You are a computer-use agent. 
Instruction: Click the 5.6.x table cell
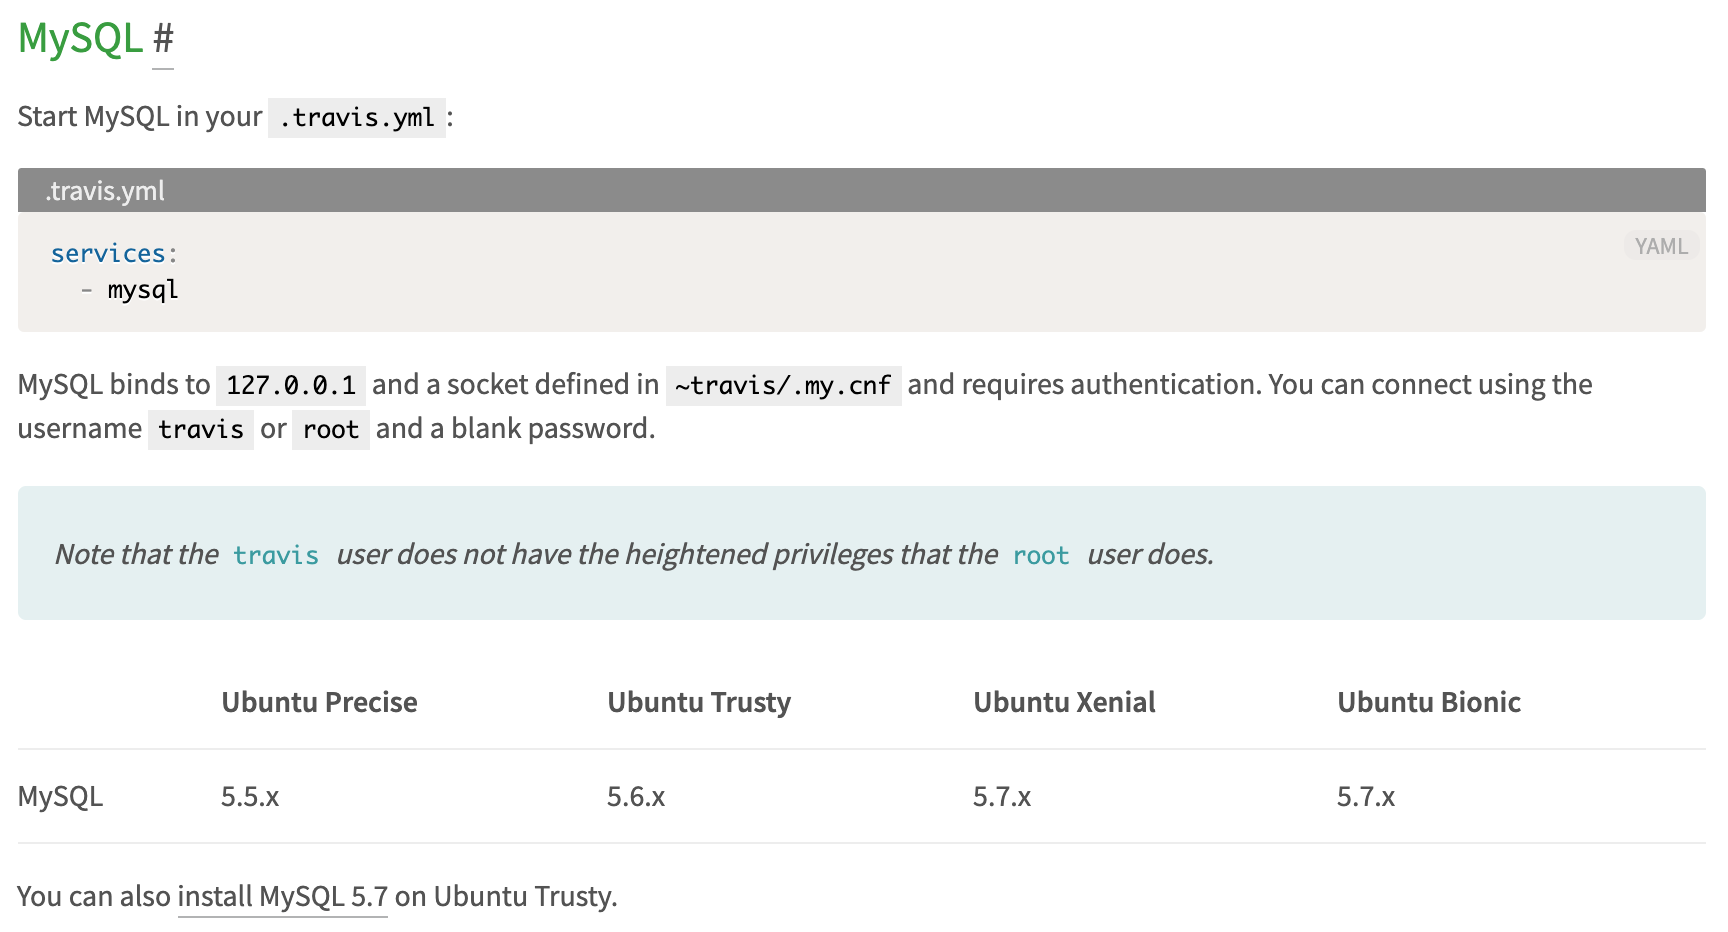636,797
